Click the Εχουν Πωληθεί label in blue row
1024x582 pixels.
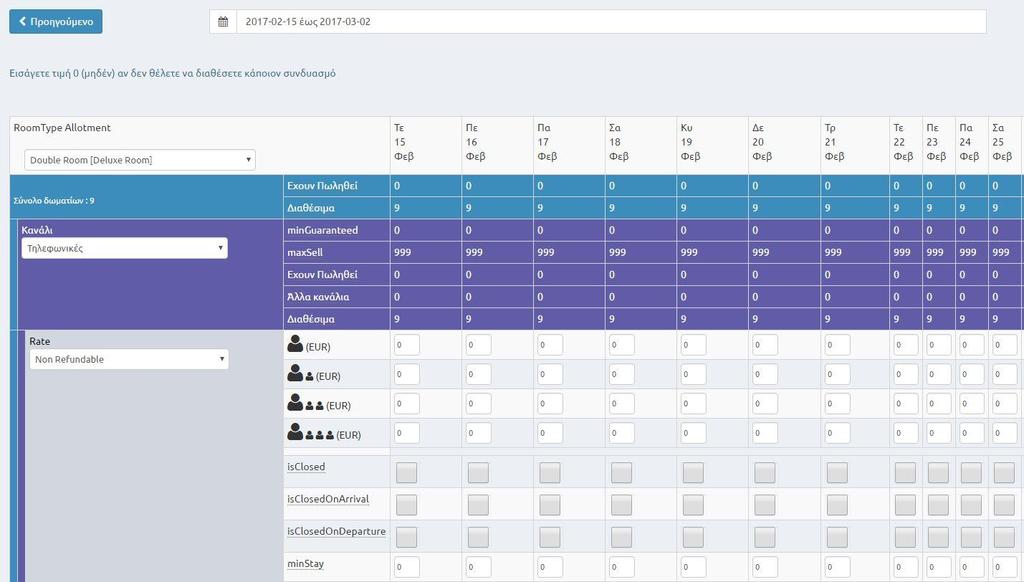[x=323, y=186]
